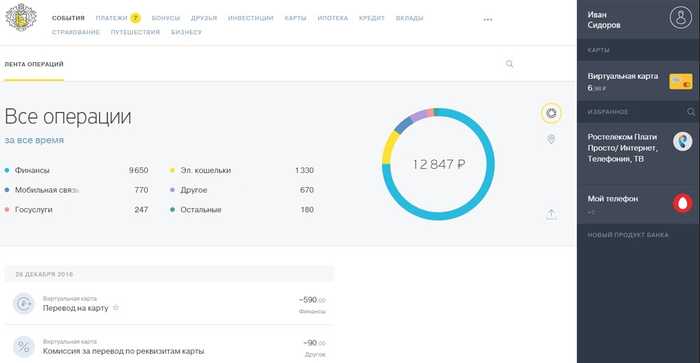Open the Страхование section
The height and width of the screenshot is (363, 700).
(x=76, y=32)
